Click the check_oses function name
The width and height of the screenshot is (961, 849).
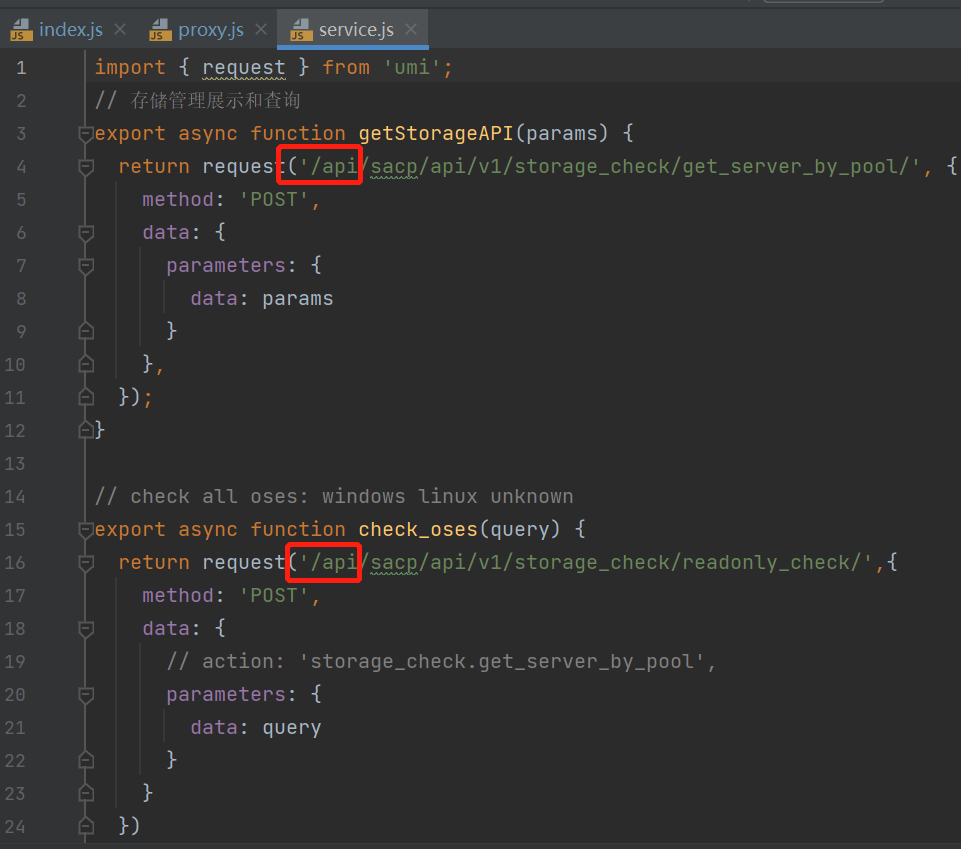click(x=418, y=529)
